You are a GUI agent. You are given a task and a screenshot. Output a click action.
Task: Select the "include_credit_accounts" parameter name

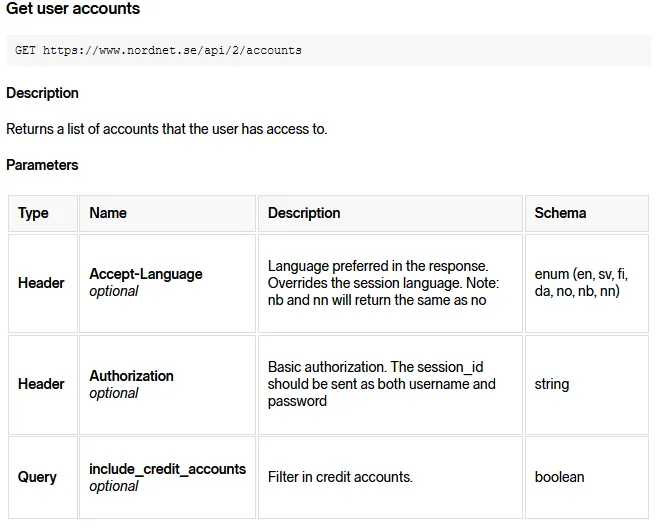(x=167, y=469)
